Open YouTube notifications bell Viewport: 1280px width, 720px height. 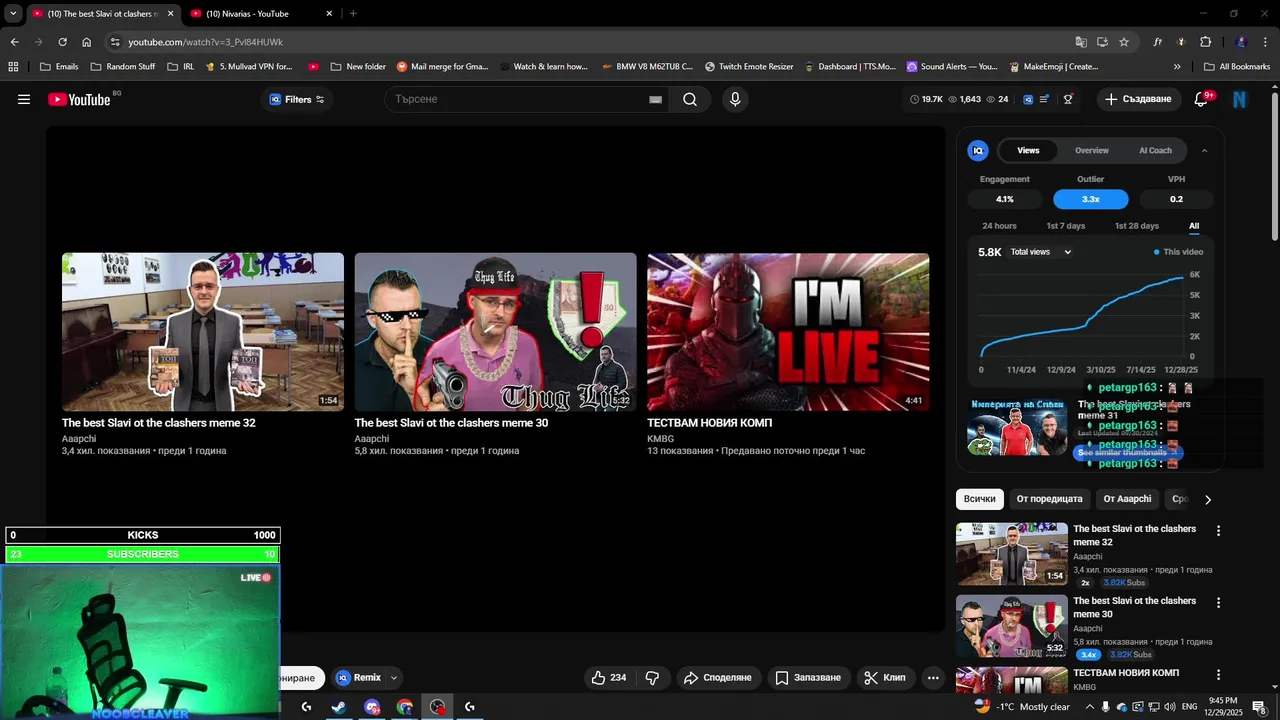tap(1202, 99)
